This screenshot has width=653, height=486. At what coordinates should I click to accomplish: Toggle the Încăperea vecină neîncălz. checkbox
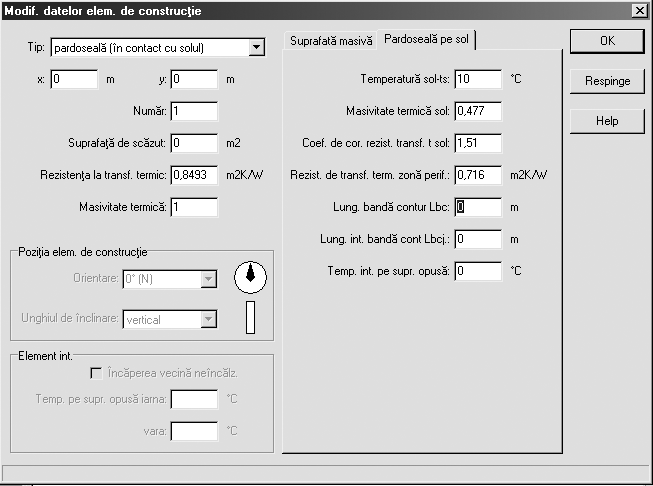coord(97,373)
